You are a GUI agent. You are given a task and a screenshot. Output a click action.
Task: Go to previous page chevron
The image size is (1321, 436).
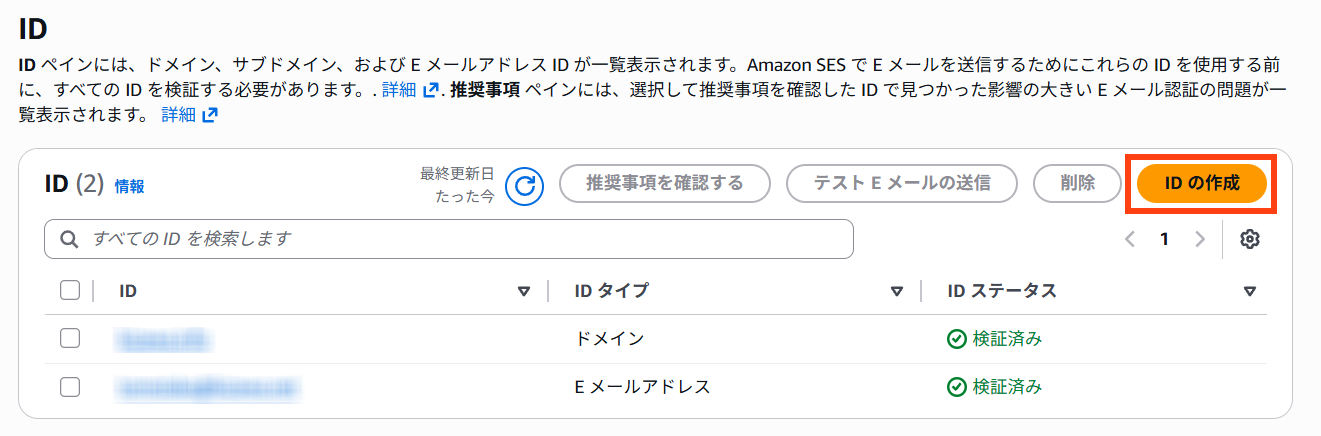[x=1130, y=239]
